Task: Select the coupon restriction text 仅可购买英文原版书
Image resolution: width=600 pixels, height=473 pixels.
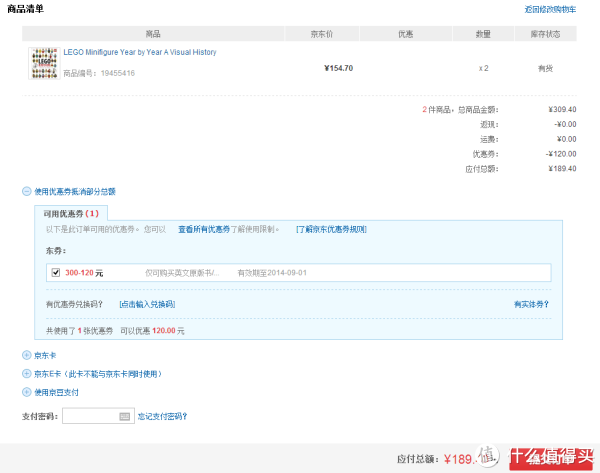Action: (182, 273)
